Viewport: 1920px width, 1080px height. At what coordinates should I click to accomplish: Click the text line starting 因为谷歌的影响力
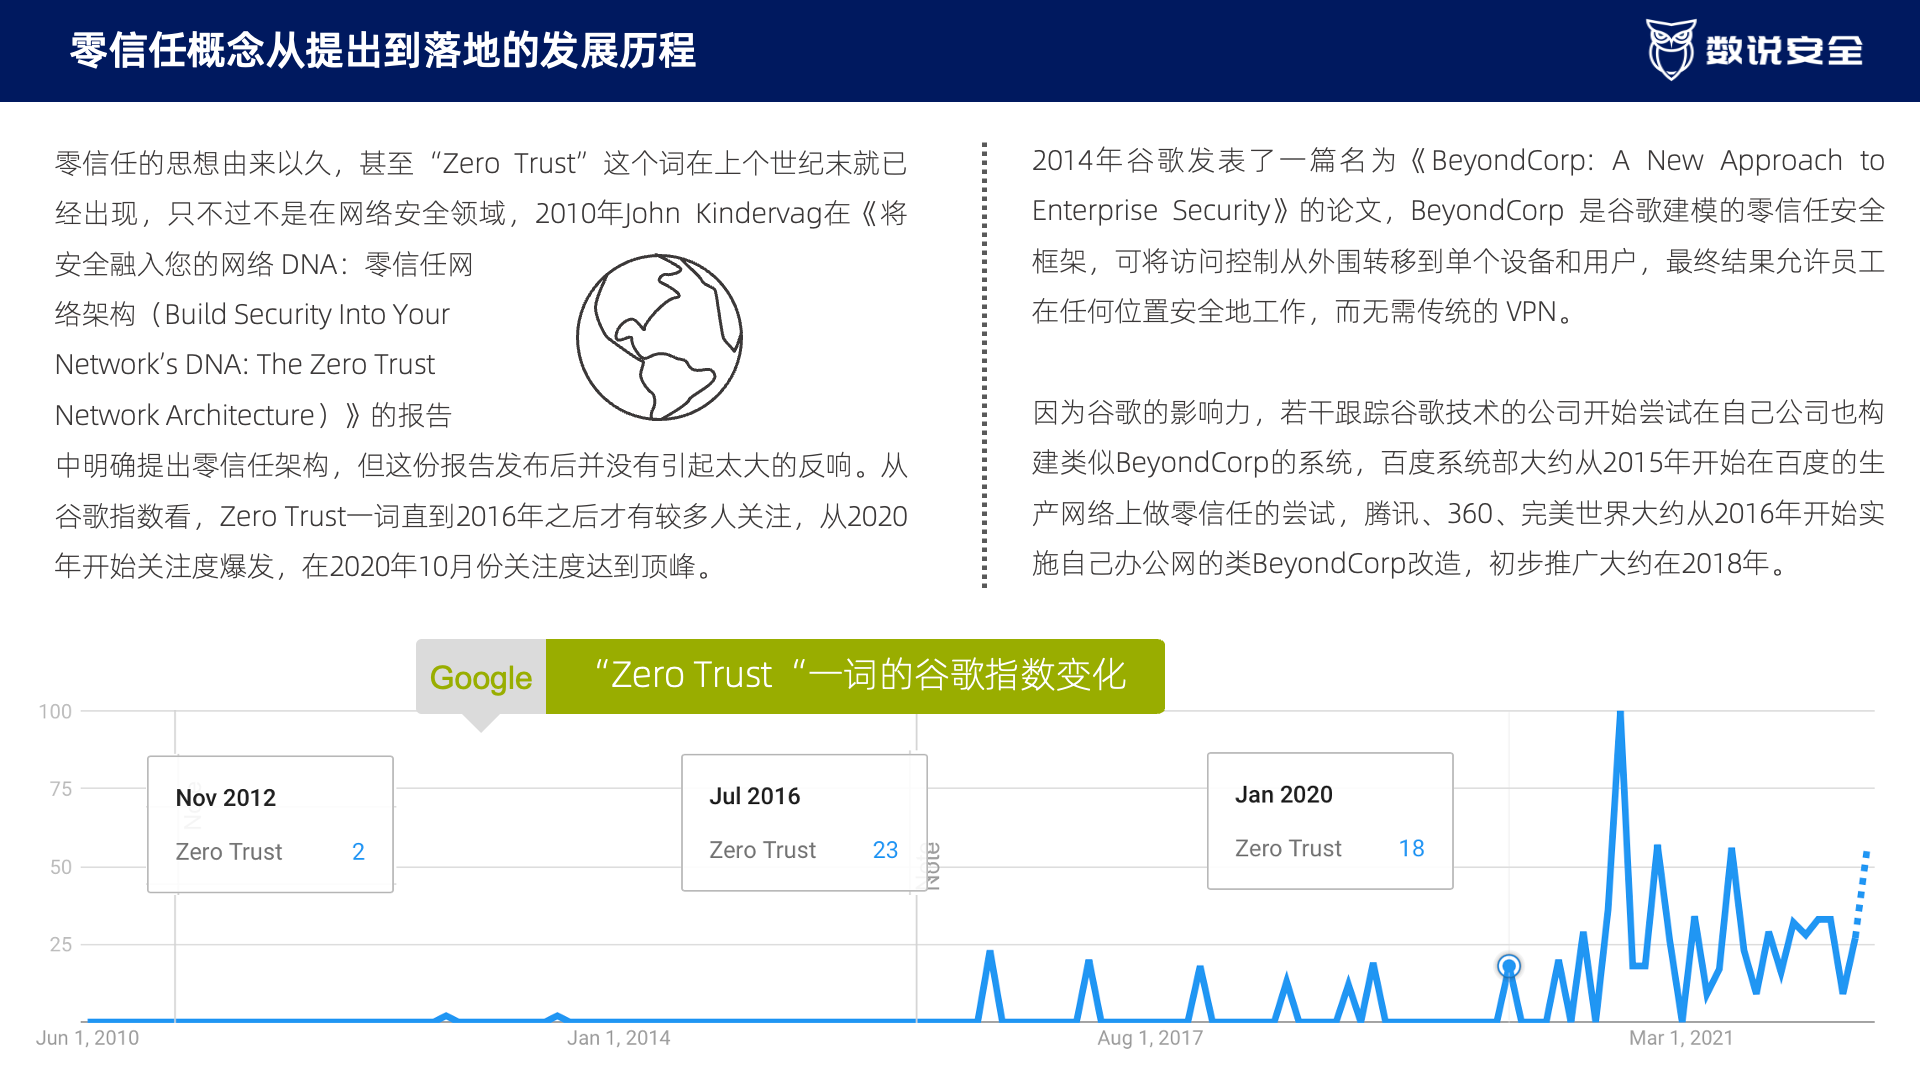click(x=1458, y=412)
